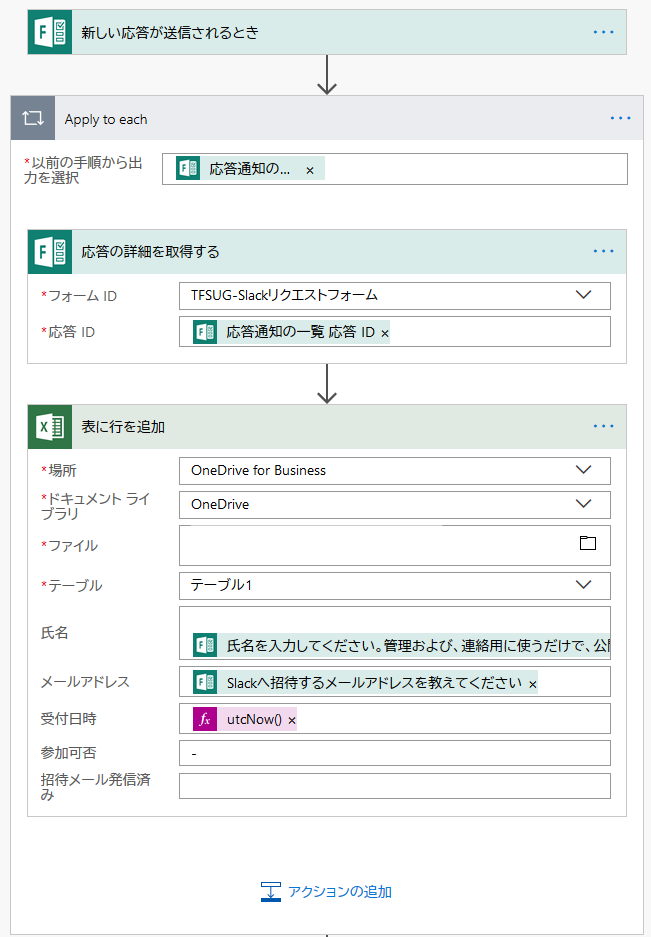The width and height of the screenshot is (651, 937).
Task: Click the Forms icon in the 氏名 token
Action: [205, 645]
